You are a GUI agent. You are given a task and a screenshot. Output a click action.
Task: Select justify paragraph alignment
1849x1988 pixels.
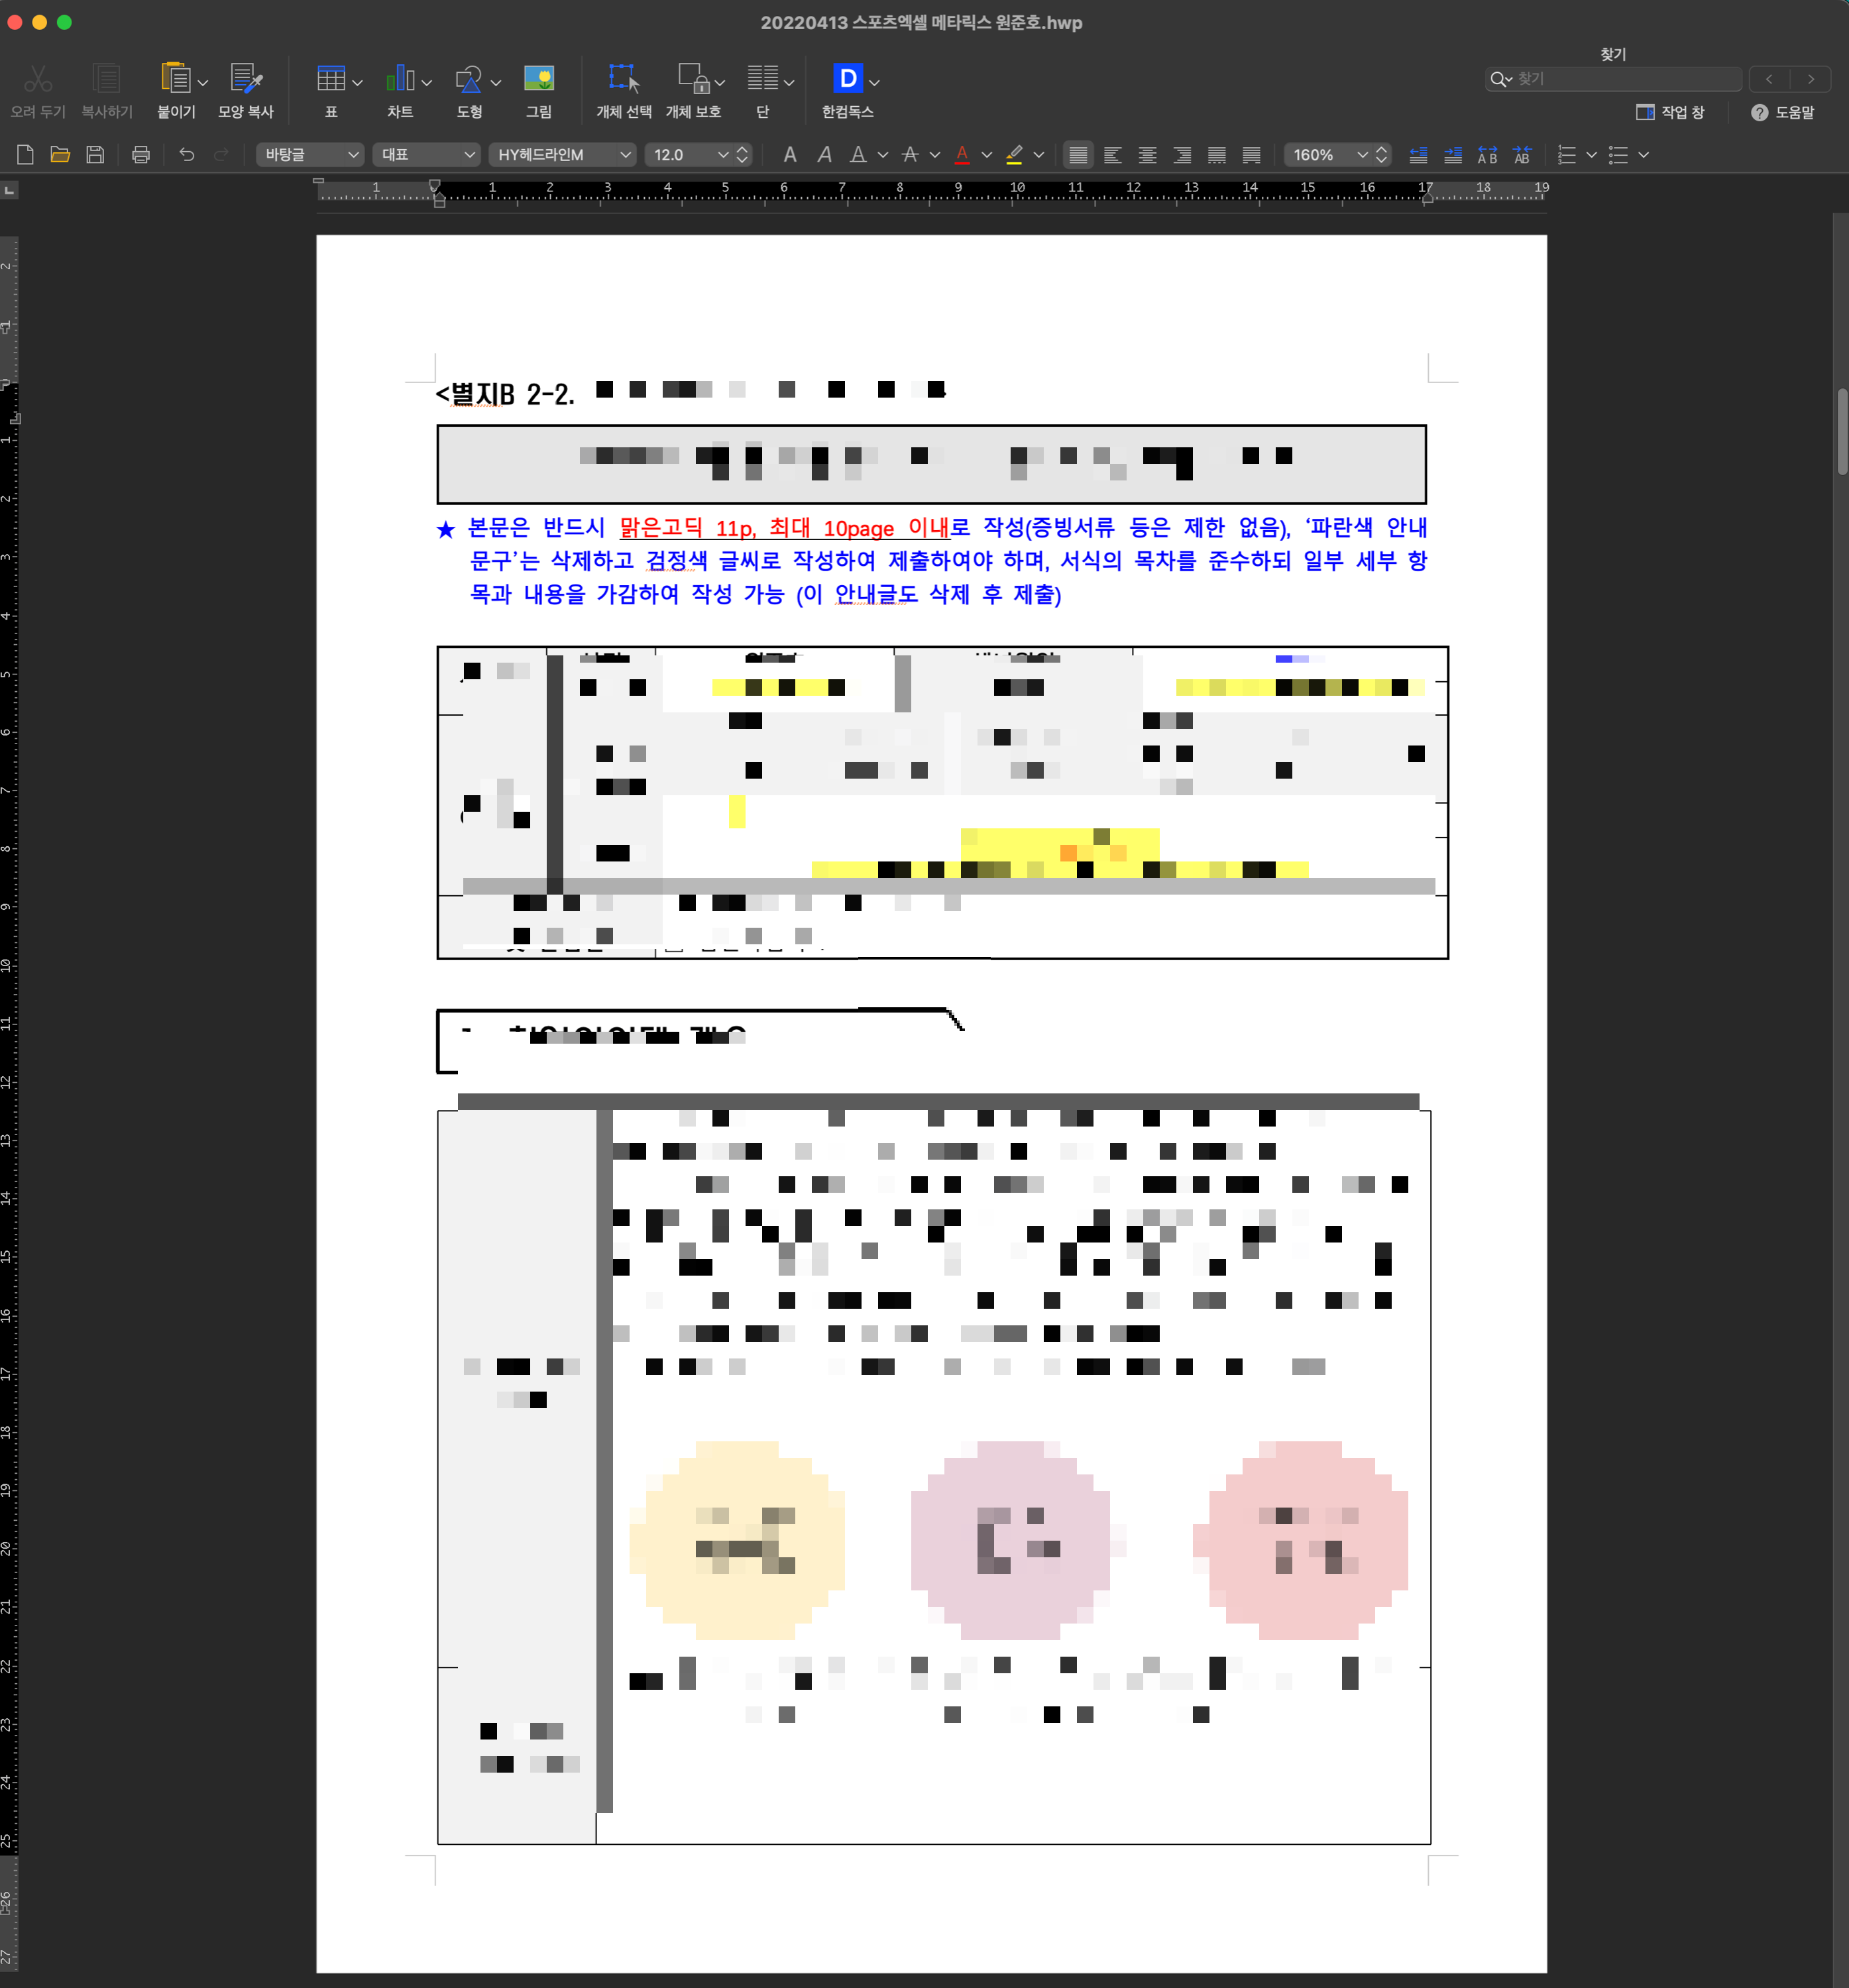[1078, 154]
